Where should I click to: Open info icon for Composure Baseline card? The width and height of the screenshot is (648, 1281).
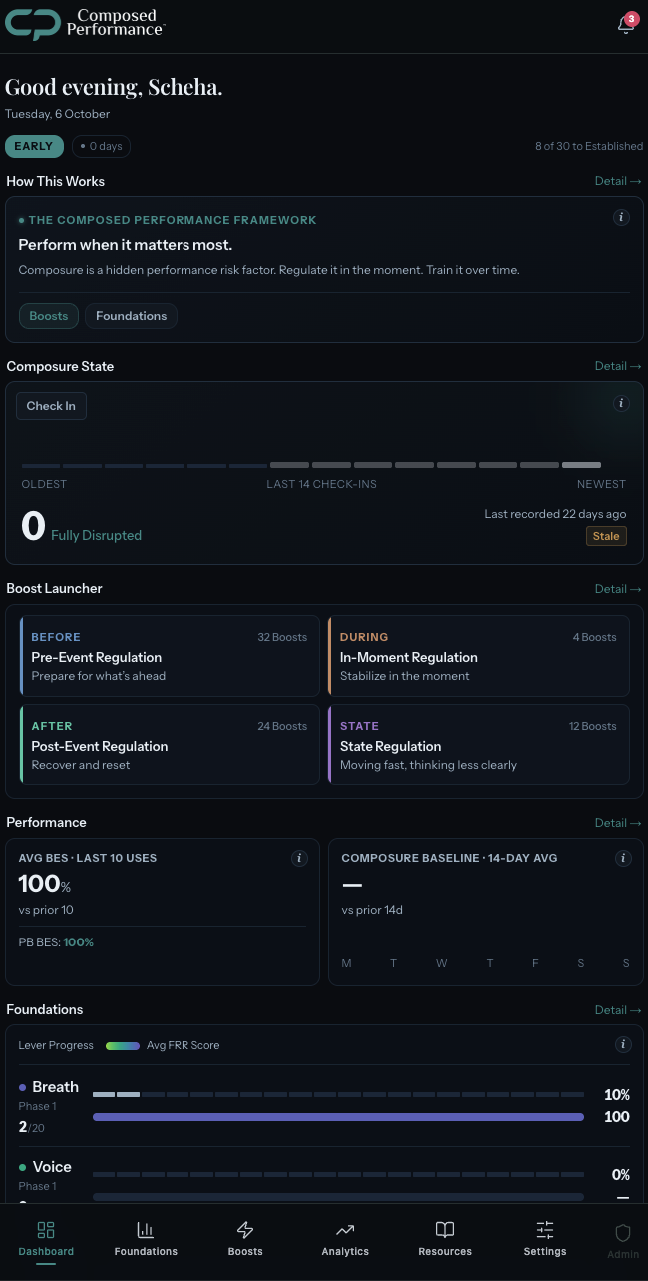click(x=623, y=858)
